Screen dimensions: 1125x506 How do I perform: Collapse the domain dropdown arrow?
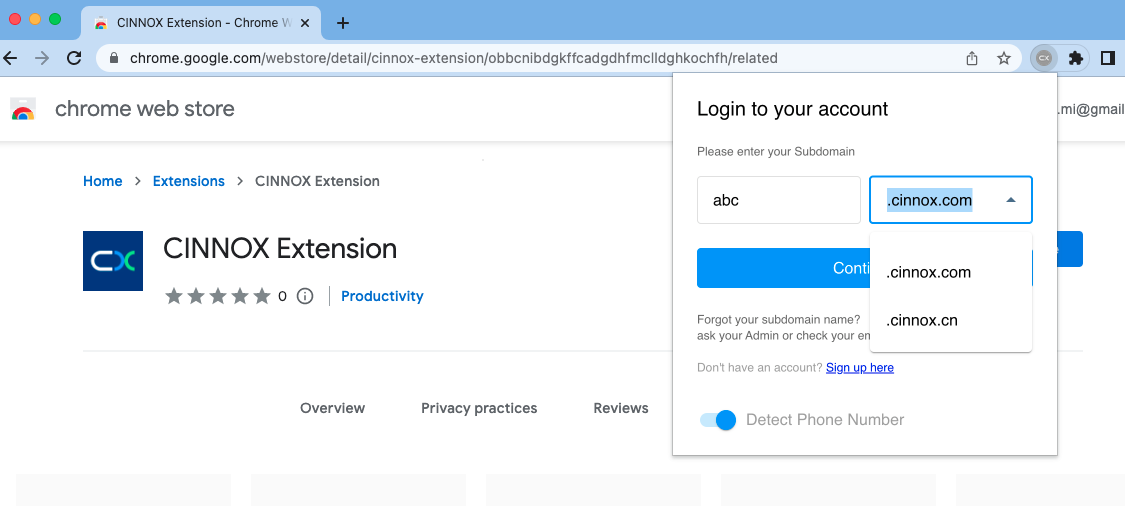1011,200
